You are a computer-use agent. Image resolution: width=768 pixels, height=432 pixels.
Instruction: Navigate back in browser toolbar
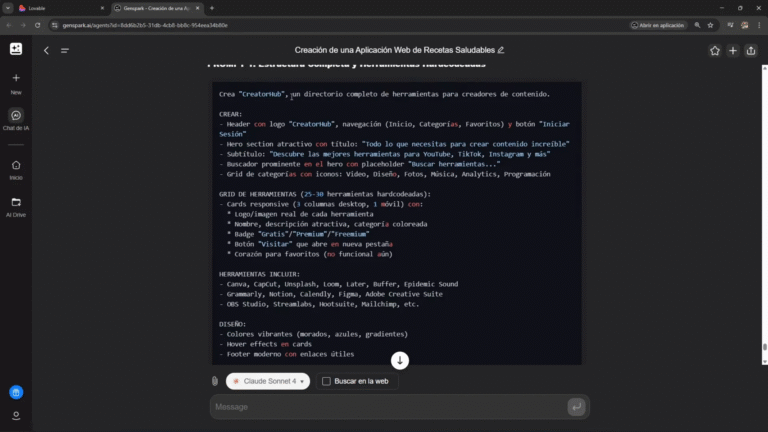(9, 25)
